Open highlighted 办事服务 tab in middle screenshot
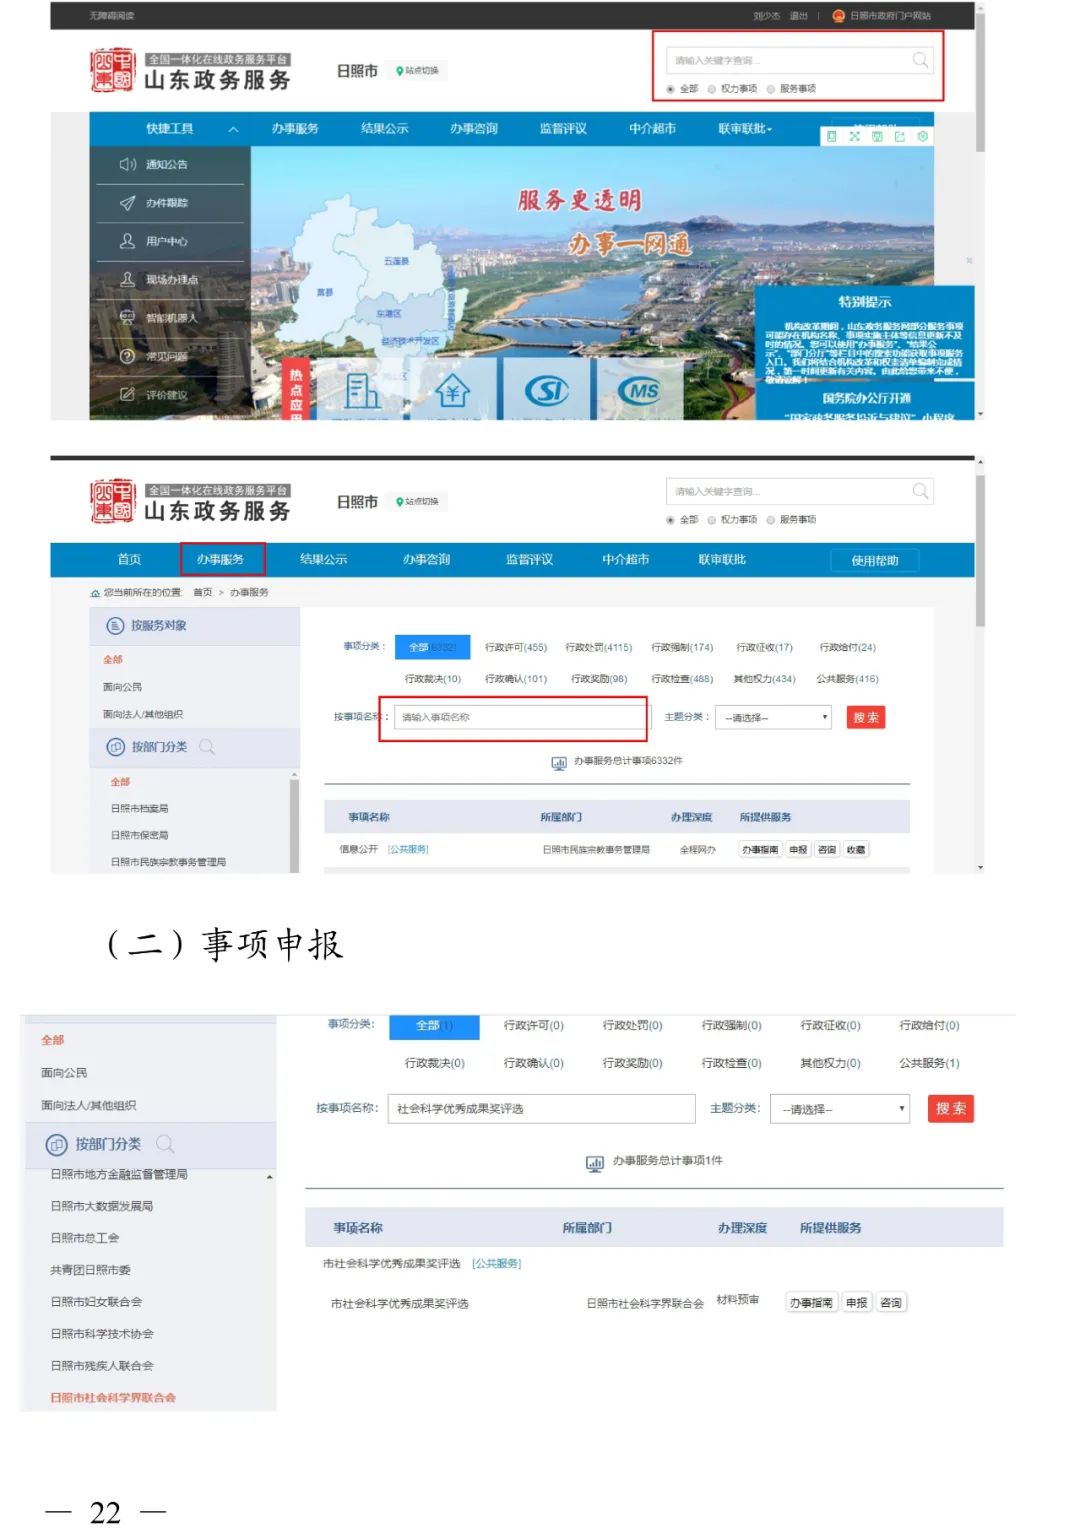 (x=222, y=560)
